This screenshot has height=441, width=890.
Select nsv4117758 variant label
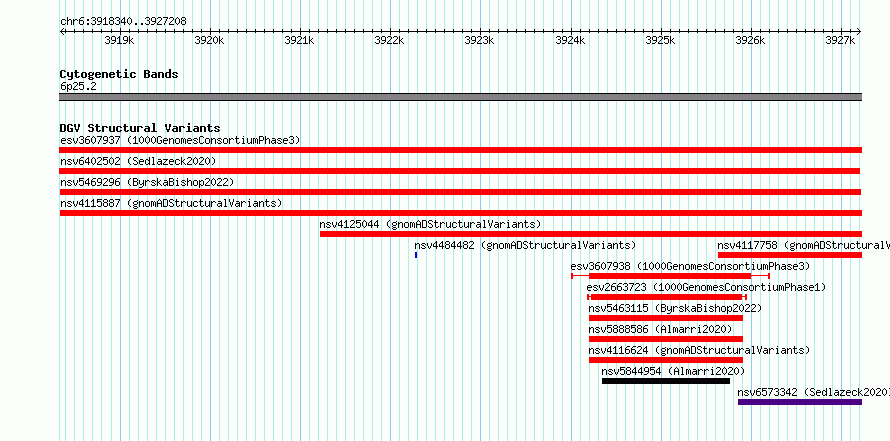point(803,245)
